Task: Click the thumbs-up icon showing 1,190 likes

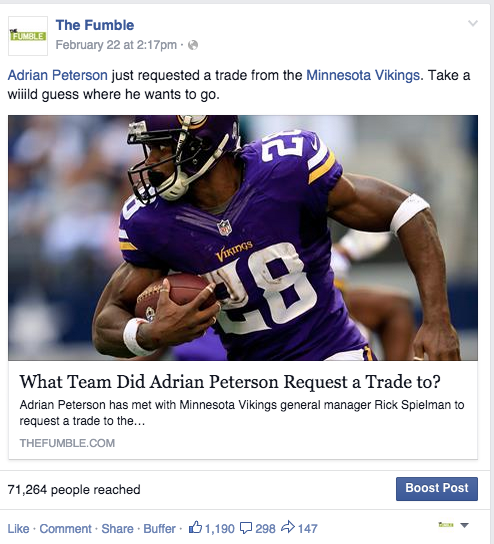Action: click(195, 527)
